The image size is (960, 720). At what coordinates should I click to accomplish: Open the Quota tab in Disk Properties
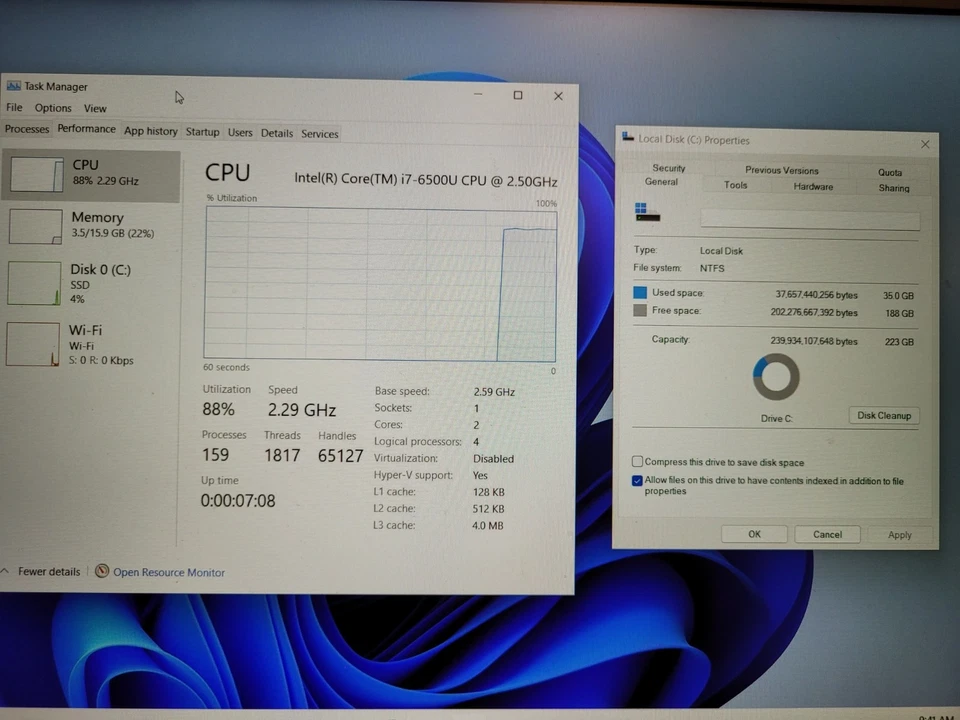(890, 173)
